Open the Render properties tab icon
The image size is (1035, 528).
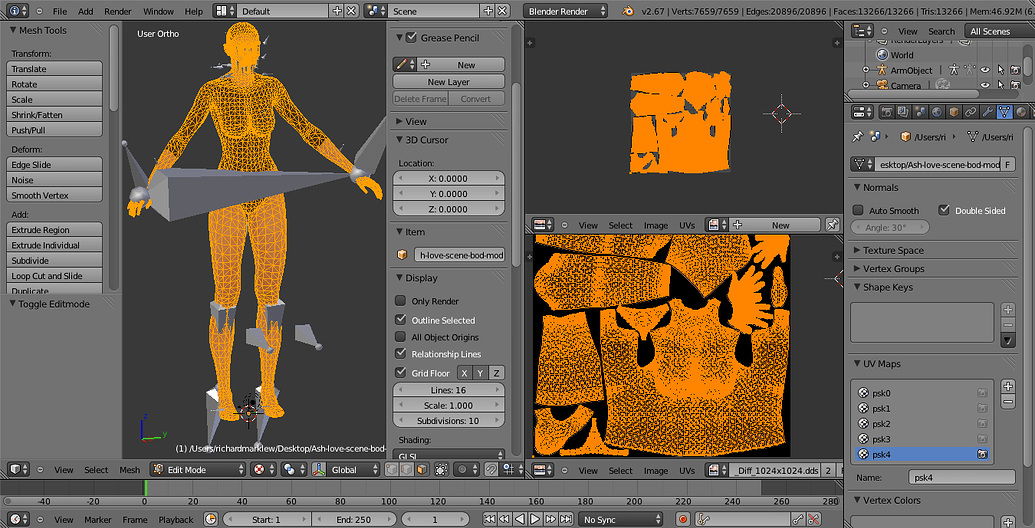[x=886, y=112]
